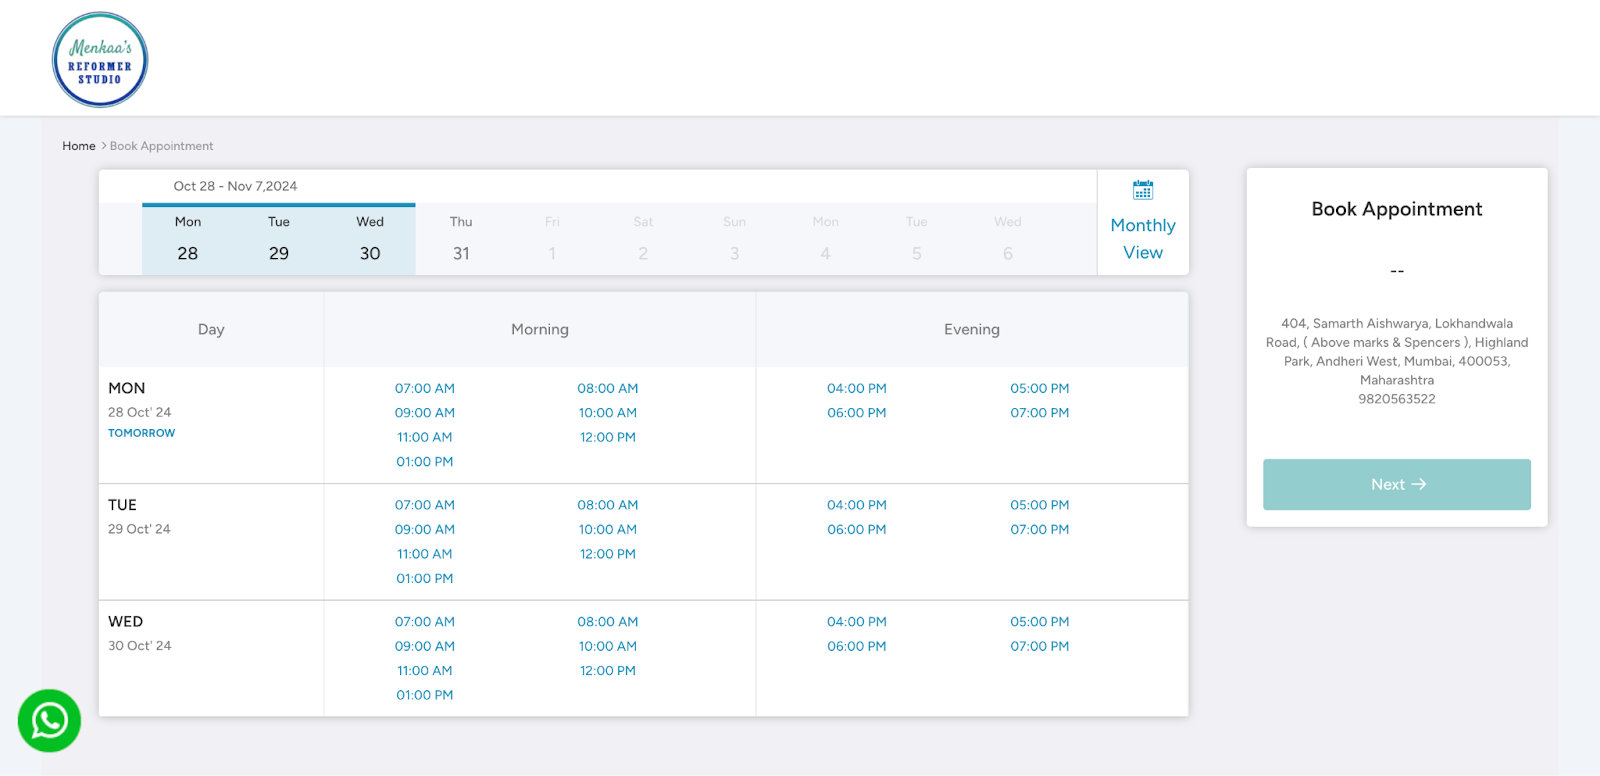Click the Monthly View calendar icon
1600x776 pixels.
[1142, 190]
